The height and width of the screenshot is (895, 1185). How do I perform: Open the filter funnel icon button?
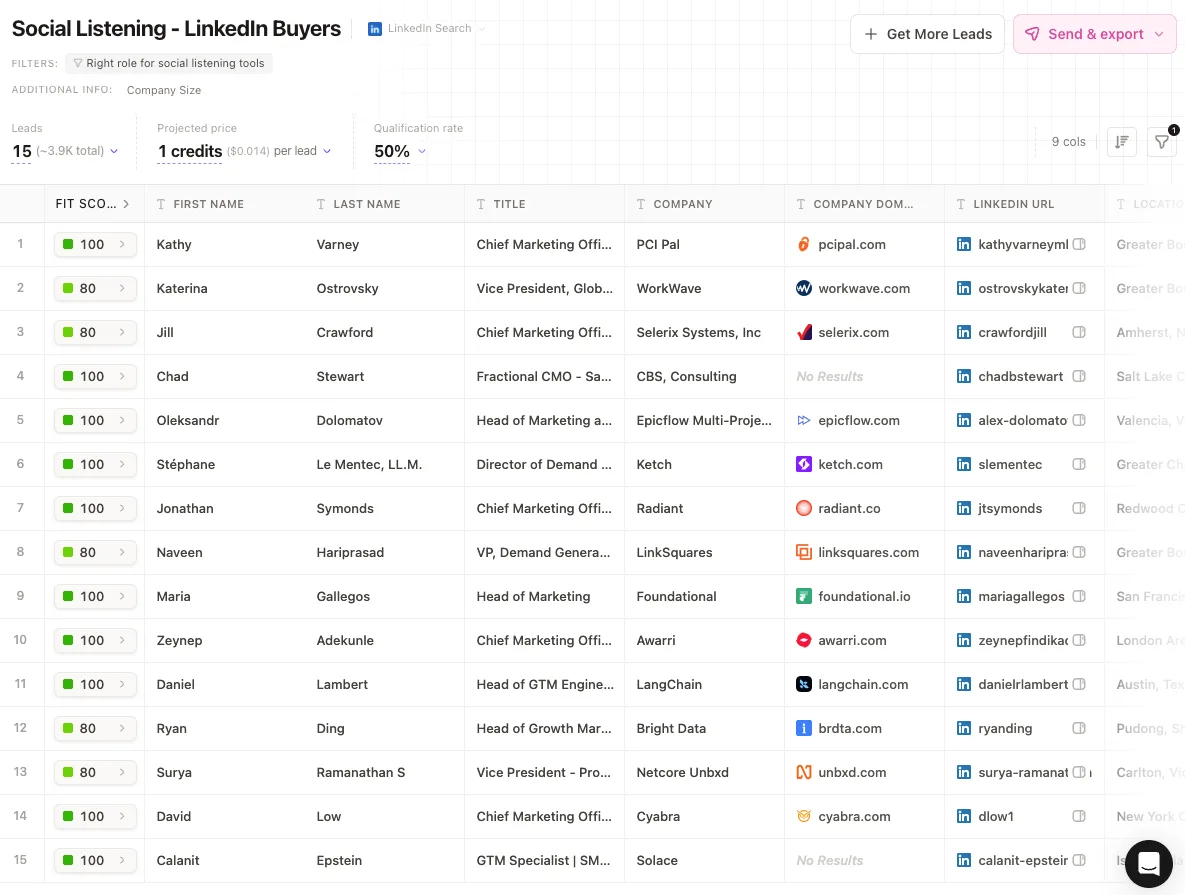click(1162, 141)
